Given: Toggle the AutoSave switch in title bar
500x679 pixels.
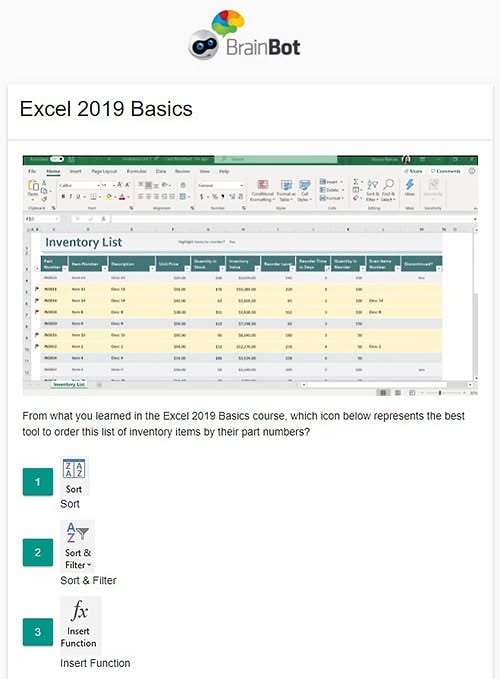Looking at the screenshot, I should [x=56, y=159].
